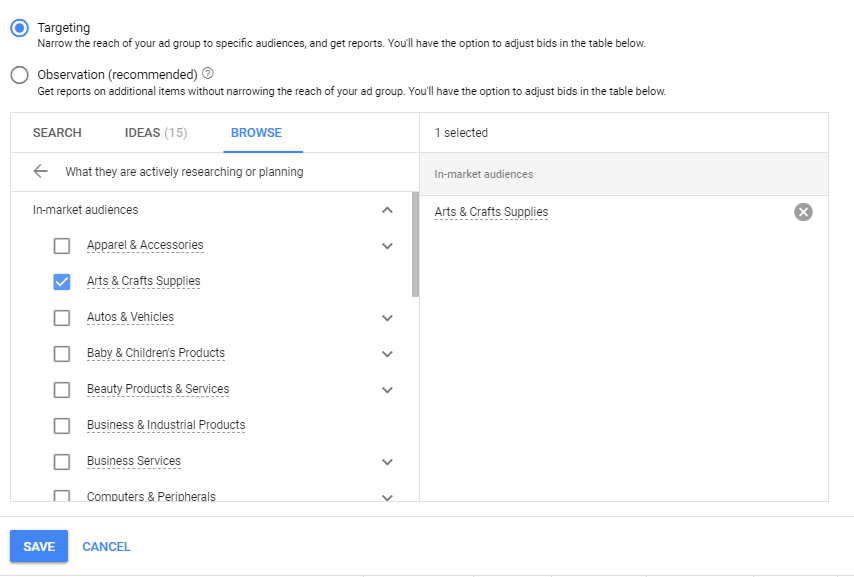Click the audience list scrollbar
This screenshot has height=577, width=854.
tap(415, 245)
